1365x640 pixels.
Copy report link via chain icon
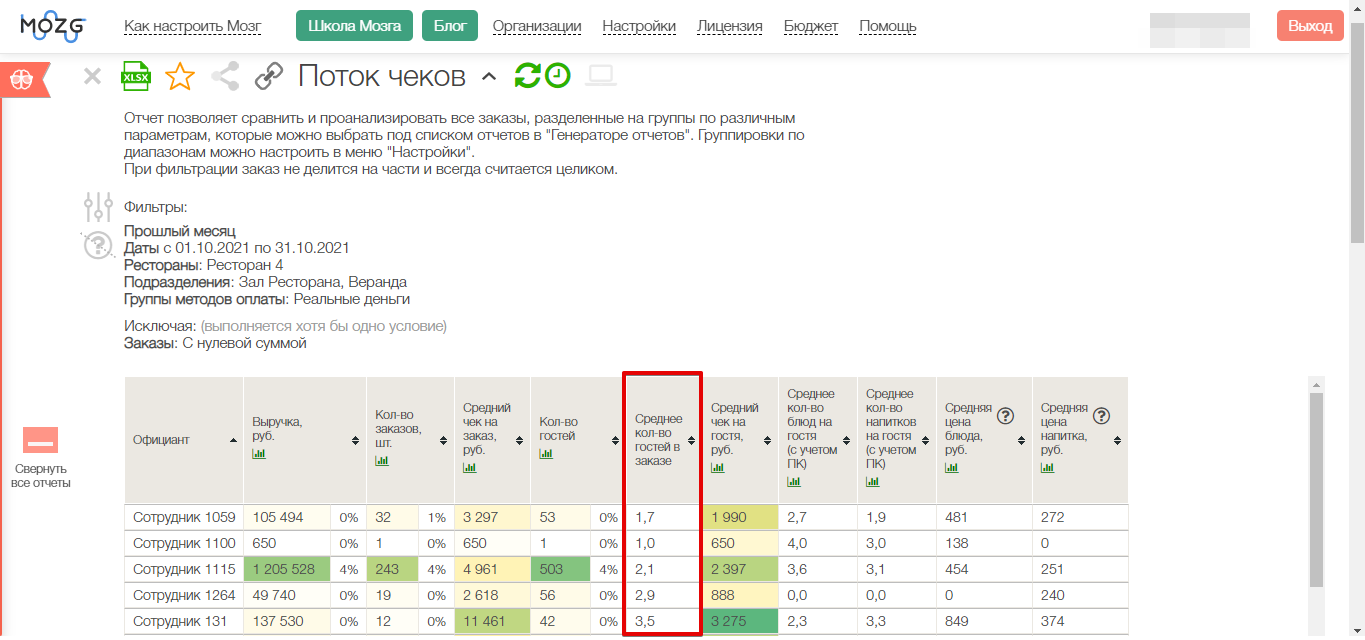point(268,76)
